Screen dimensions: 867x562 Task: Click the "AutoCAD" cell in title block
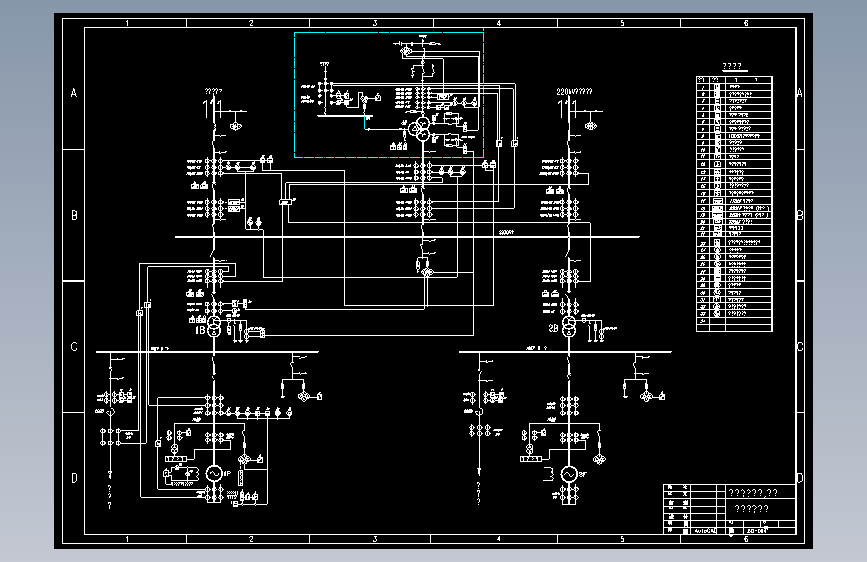(705, 531)
